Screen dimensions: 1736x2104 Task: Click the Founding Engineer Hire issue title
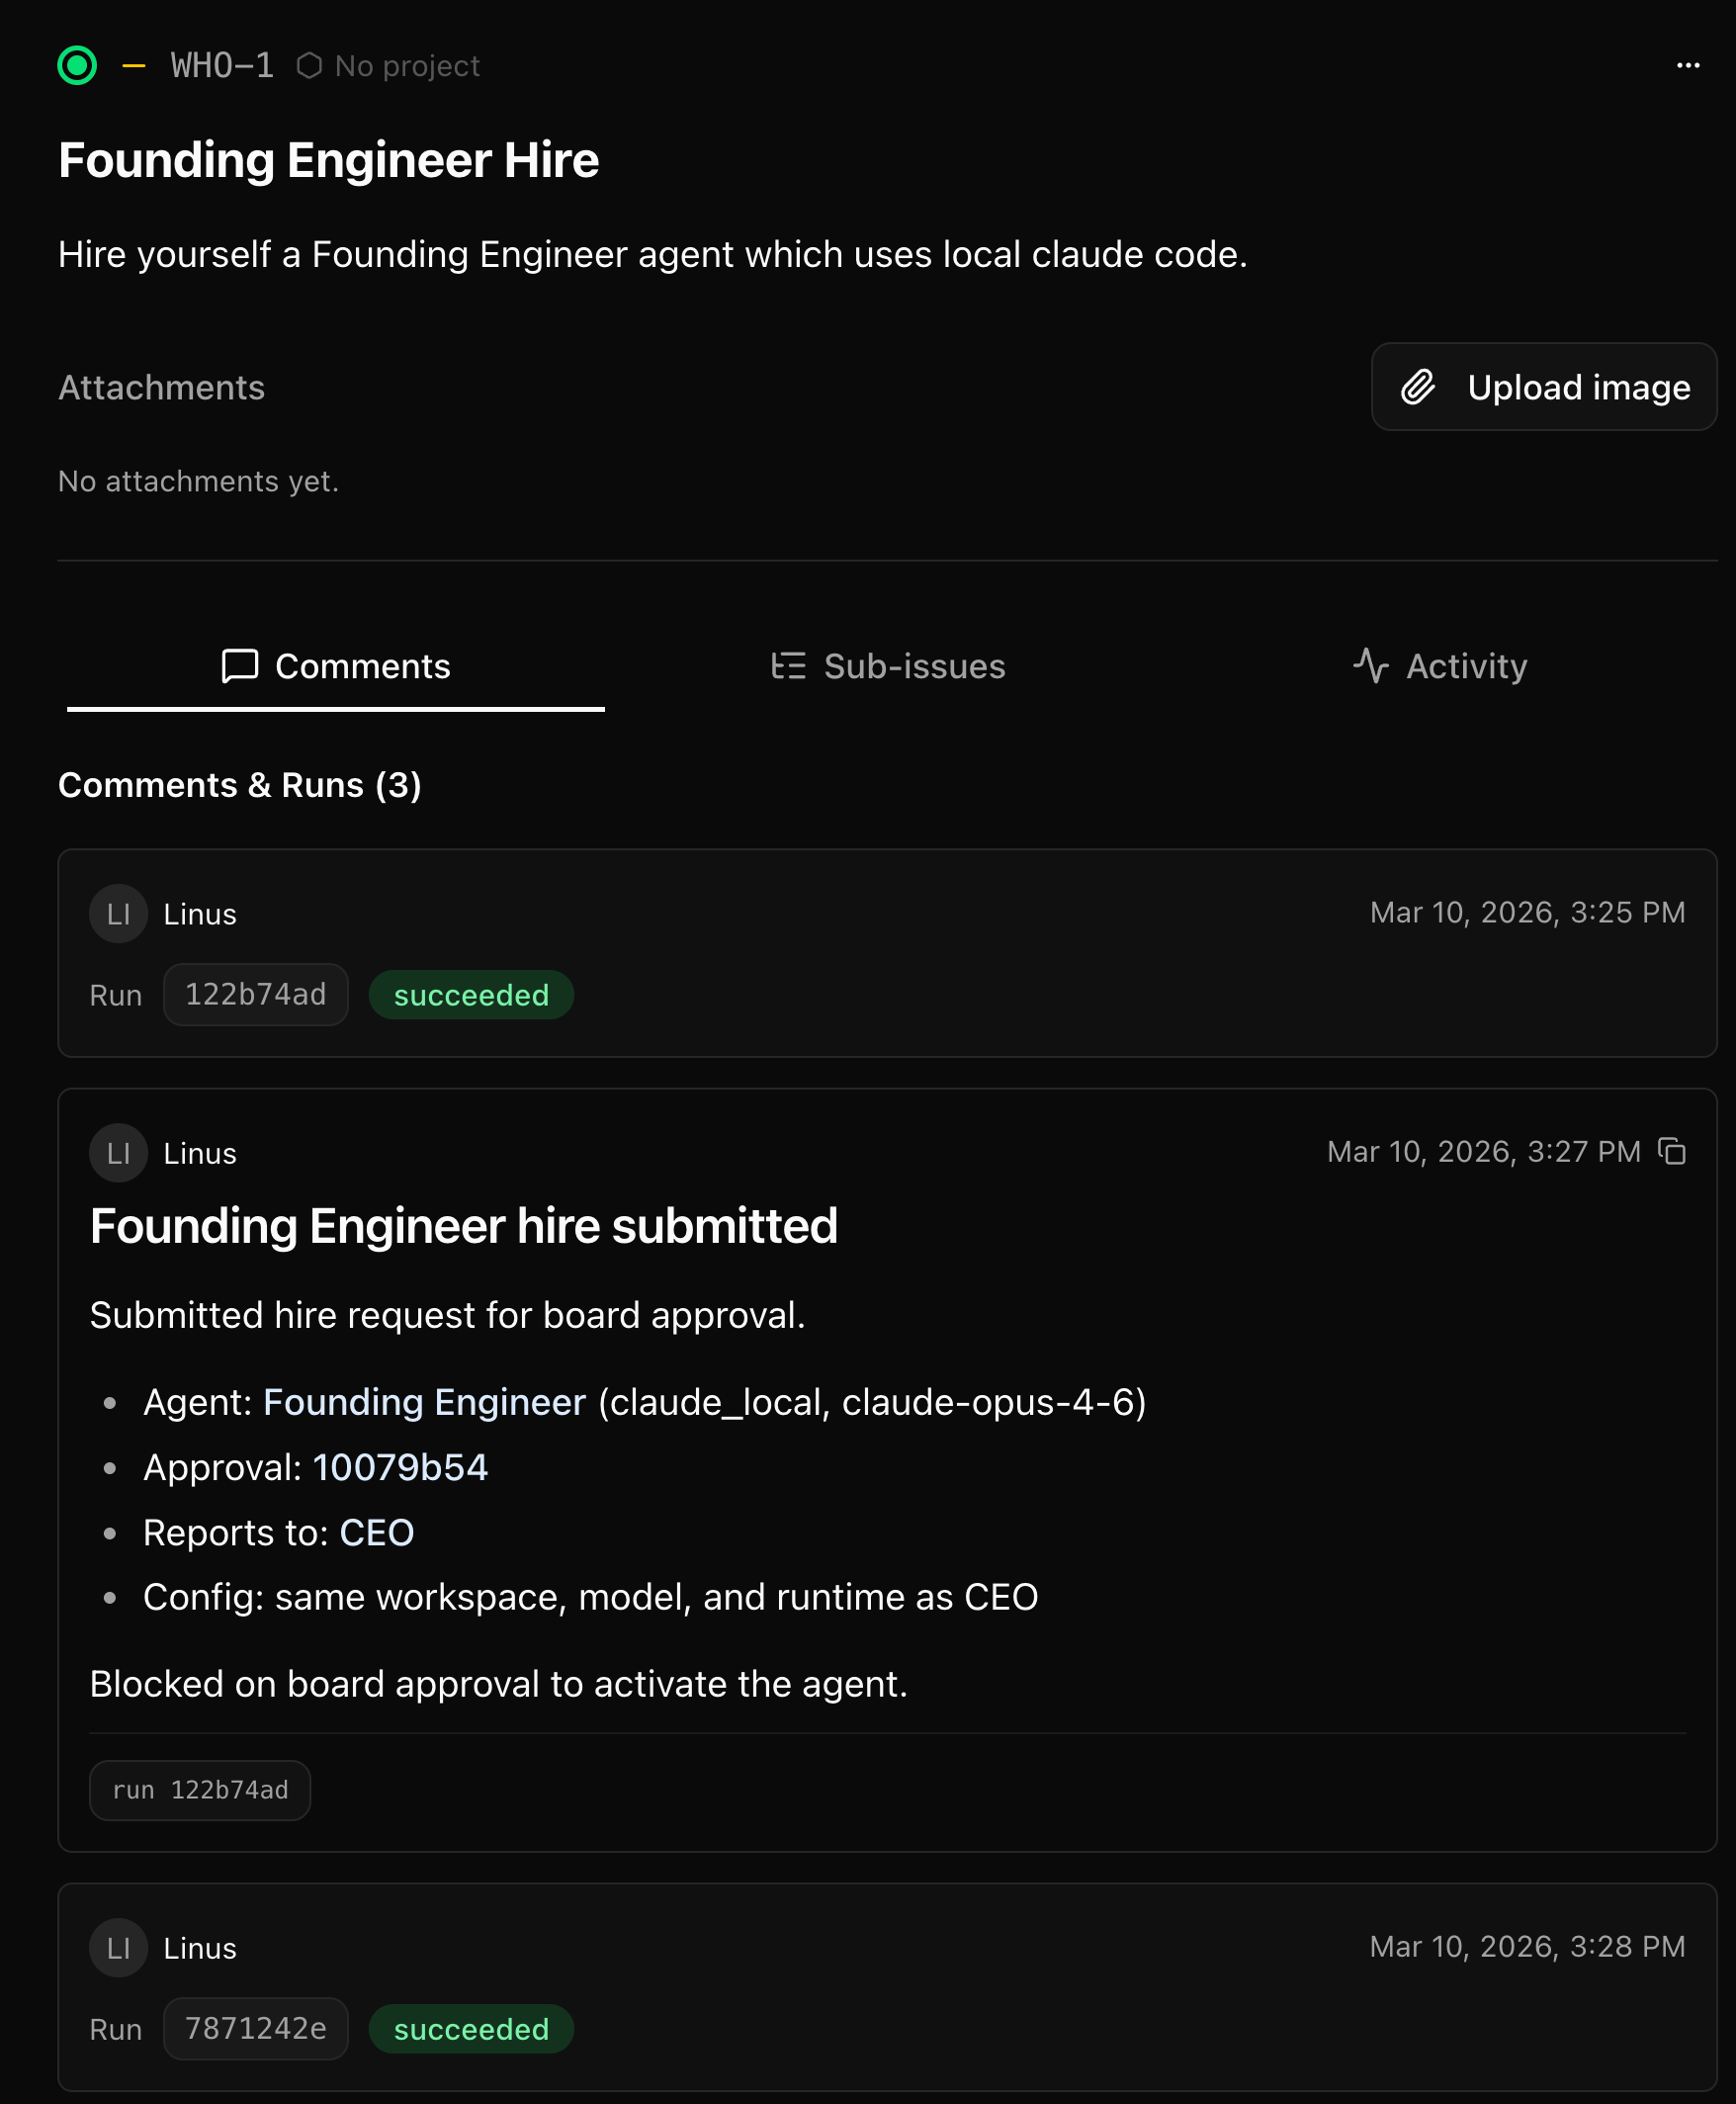(328, 160)
